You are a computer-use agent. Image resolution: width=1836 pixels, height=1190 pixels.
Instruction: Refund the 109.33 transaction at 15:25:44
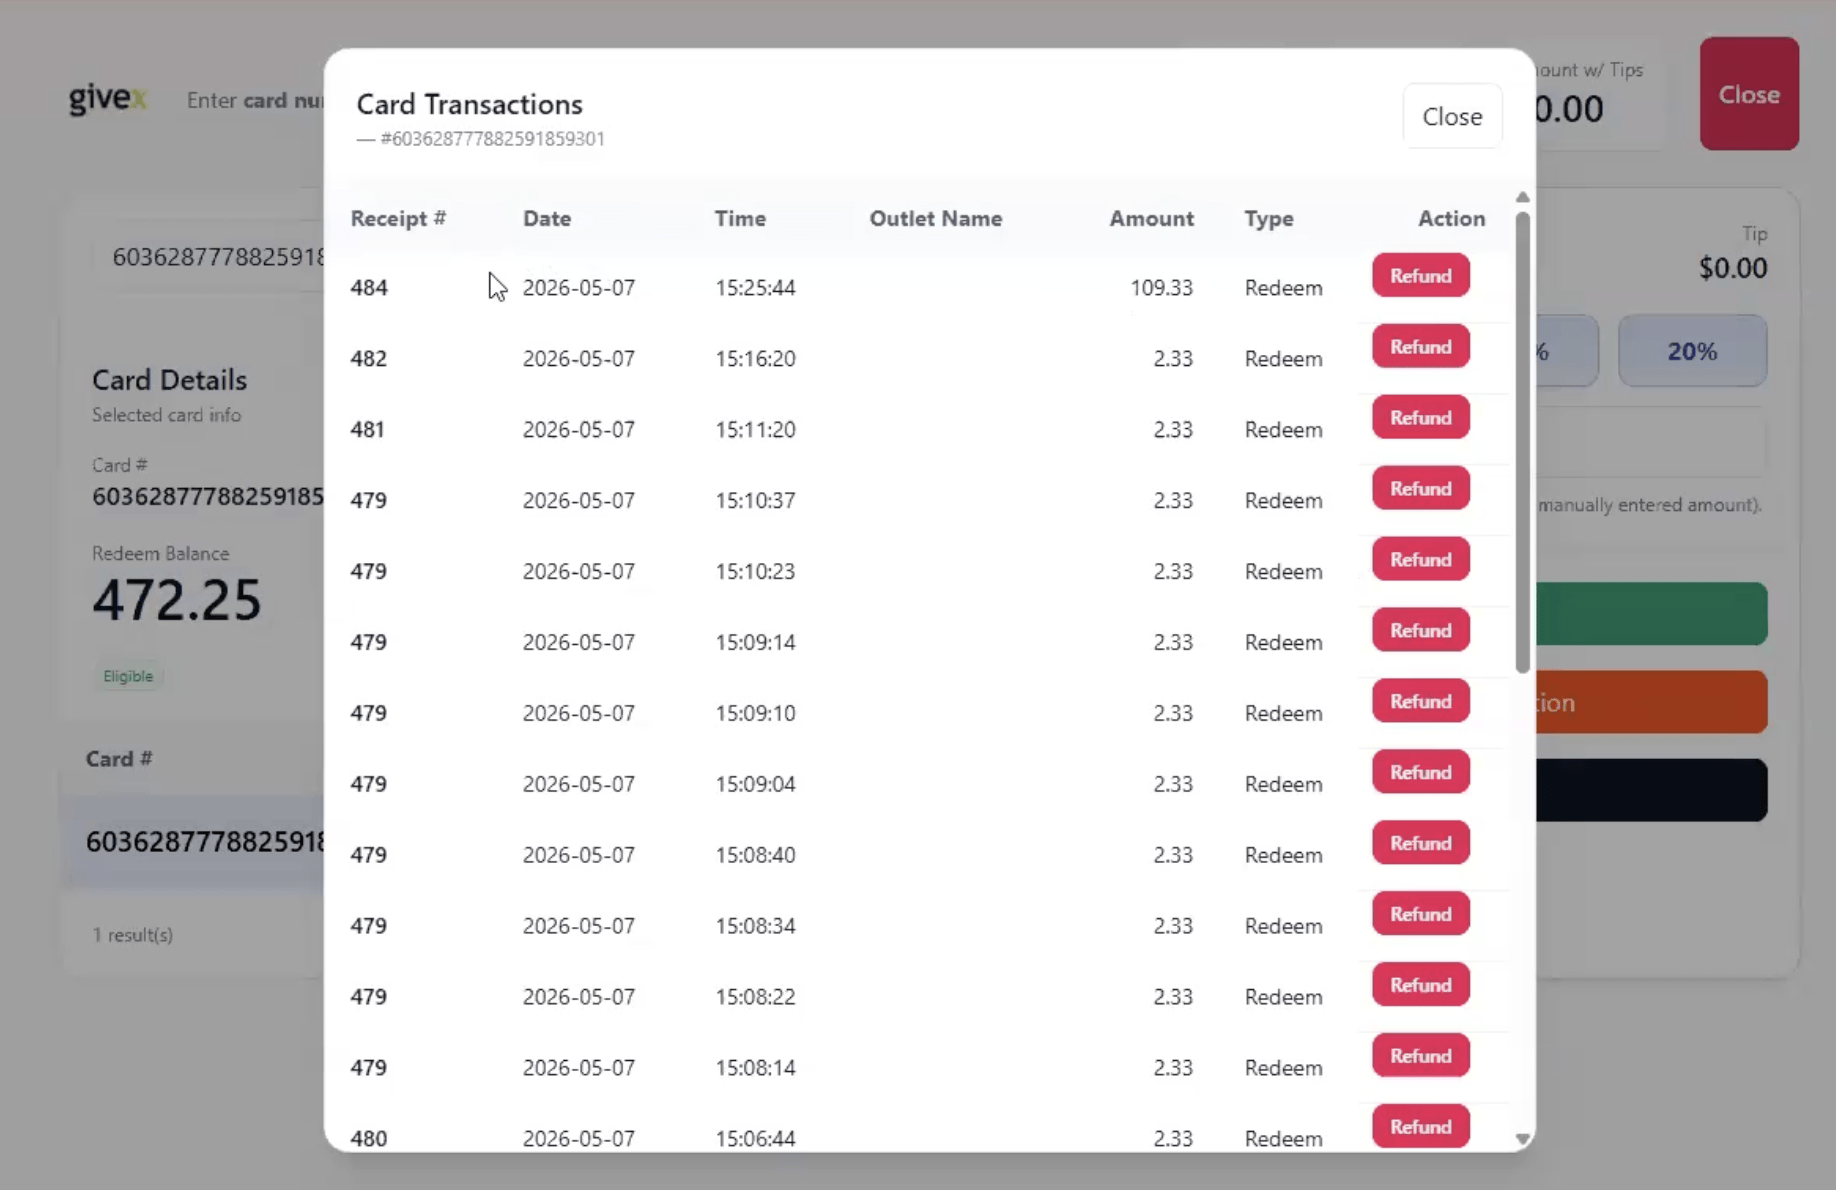click(1420, 276)
